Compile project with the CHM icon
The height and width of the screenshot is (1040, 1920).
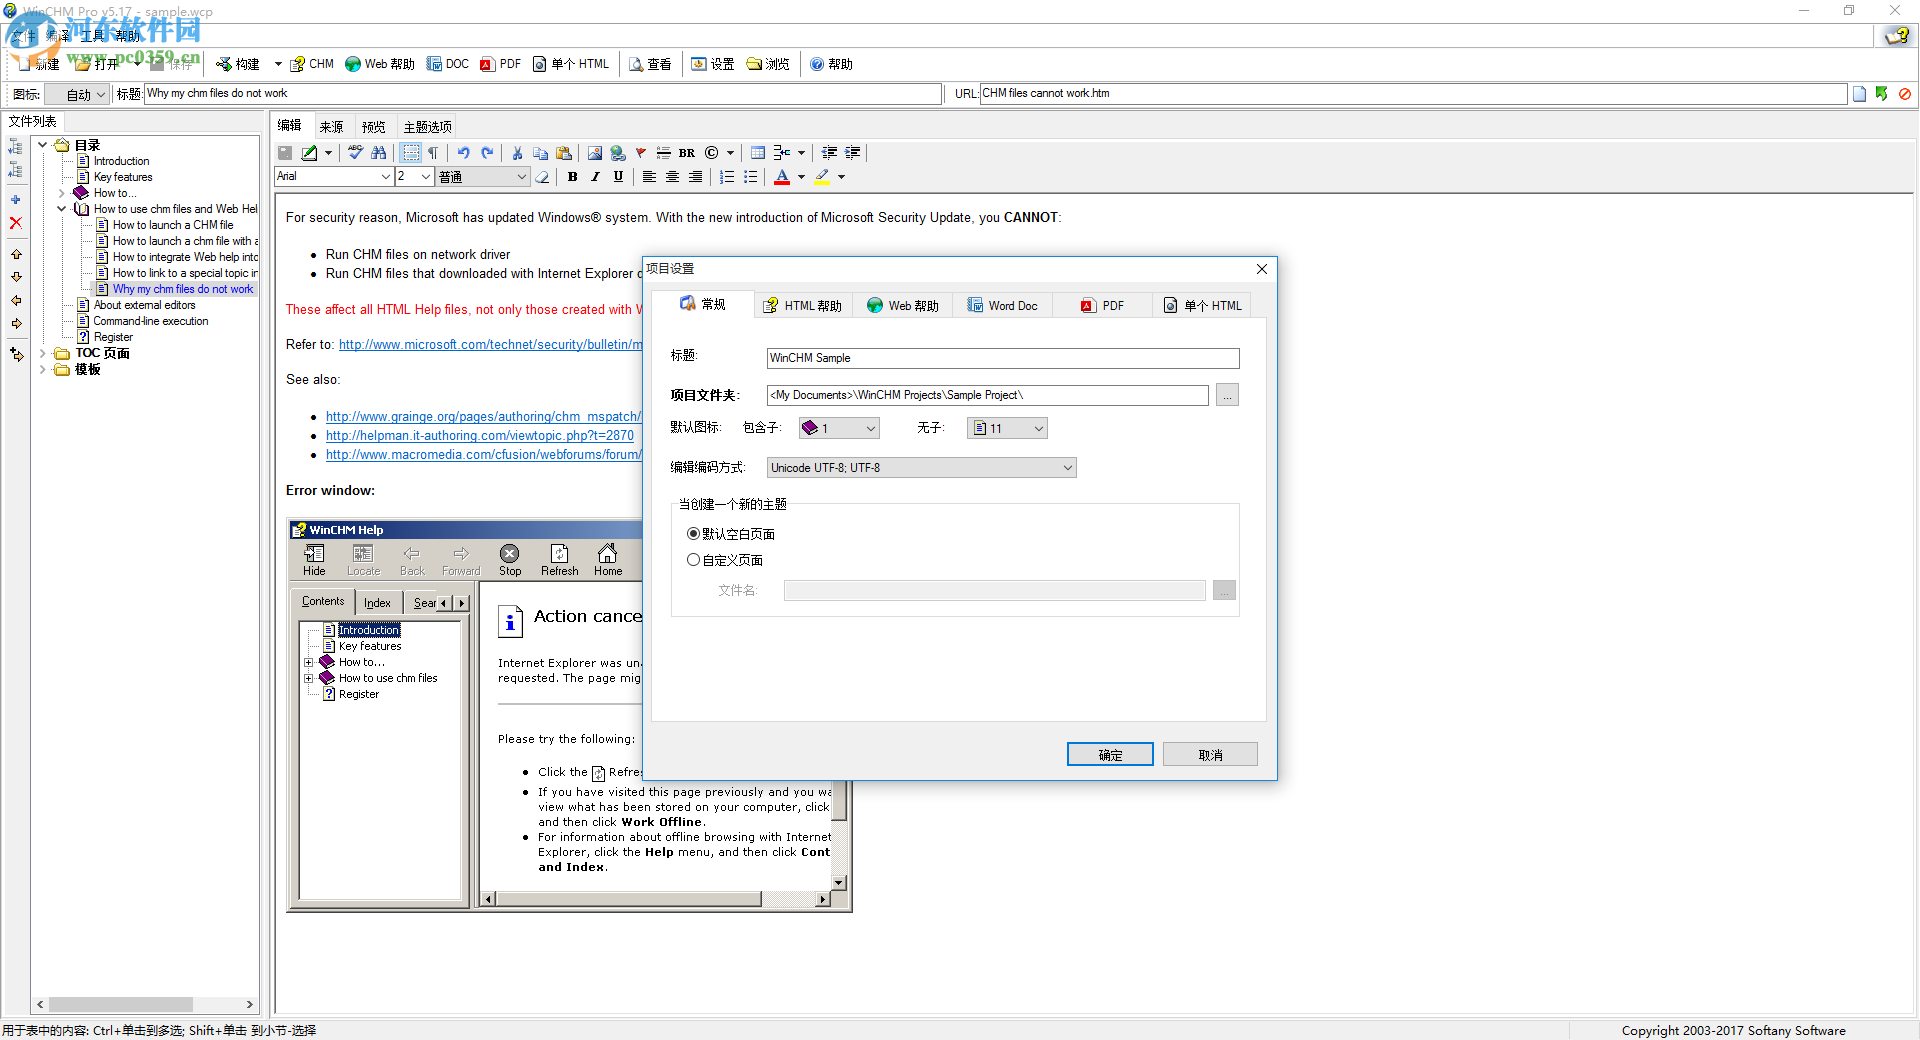311,64
